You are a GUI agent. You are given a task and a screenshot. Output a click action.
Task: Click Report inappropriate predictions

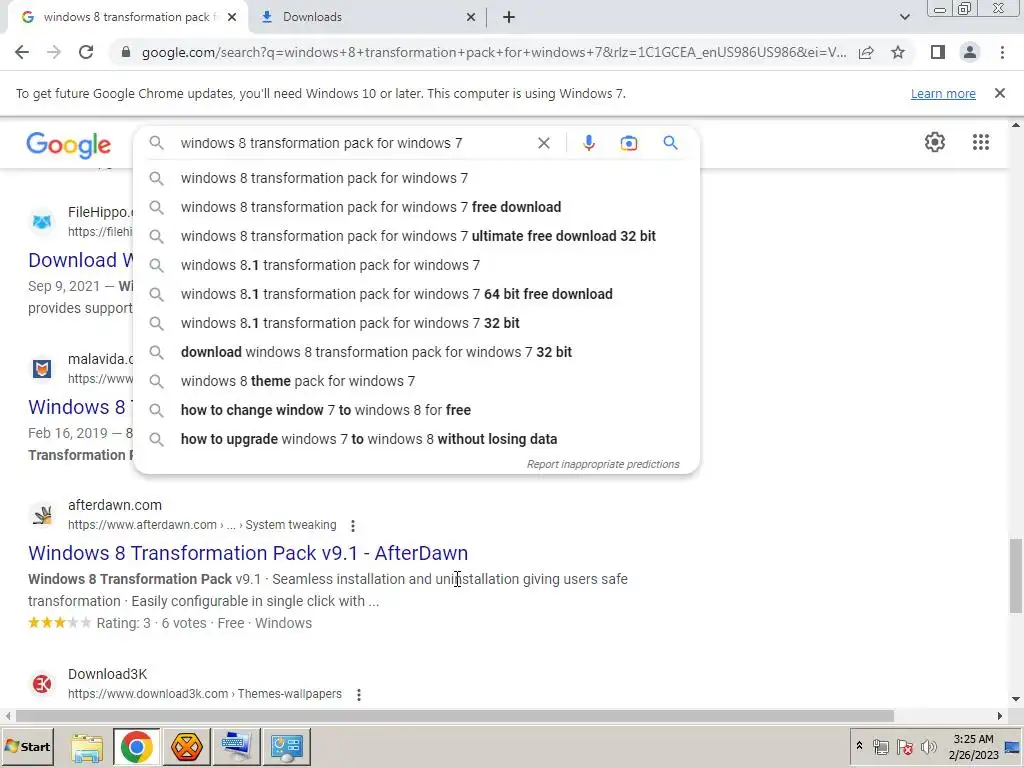(x=603, y=464)
